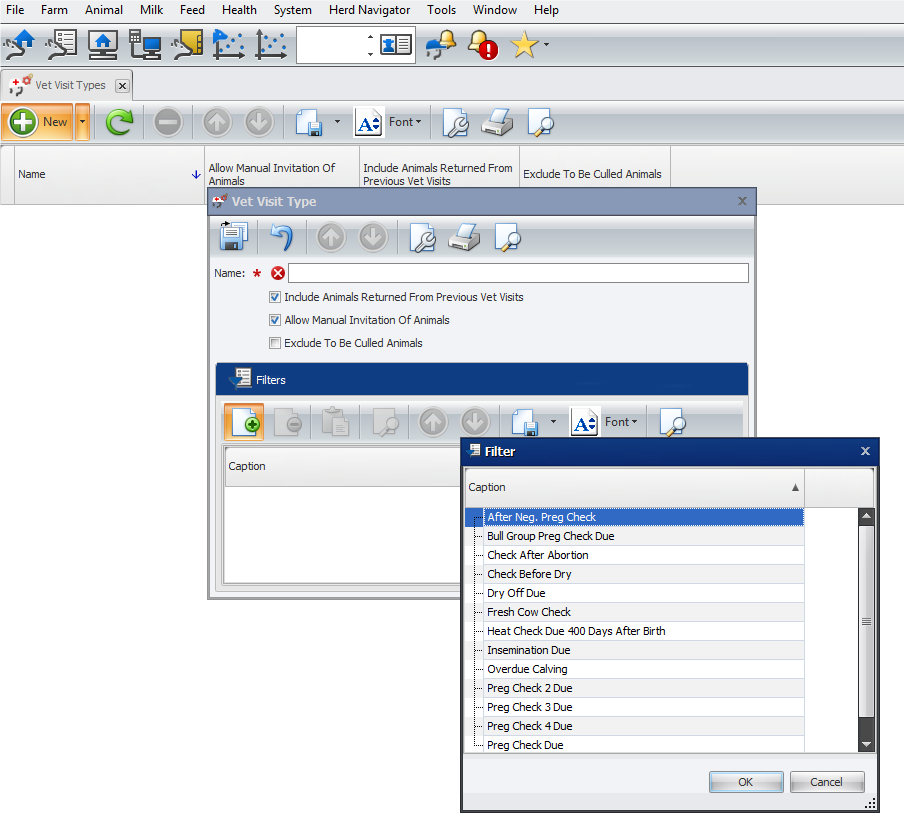
Task: Click the Move Down arrow in main toolbar
Action: [x=259, y=122]
